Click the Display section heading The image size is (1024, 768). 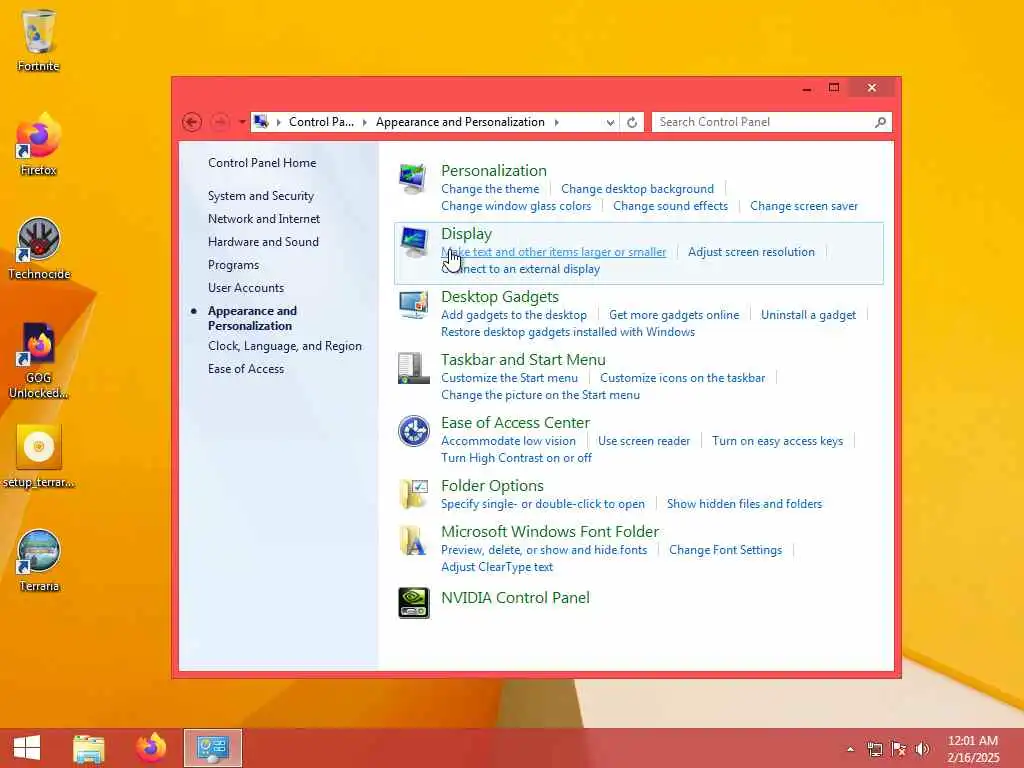coord(466,234)
